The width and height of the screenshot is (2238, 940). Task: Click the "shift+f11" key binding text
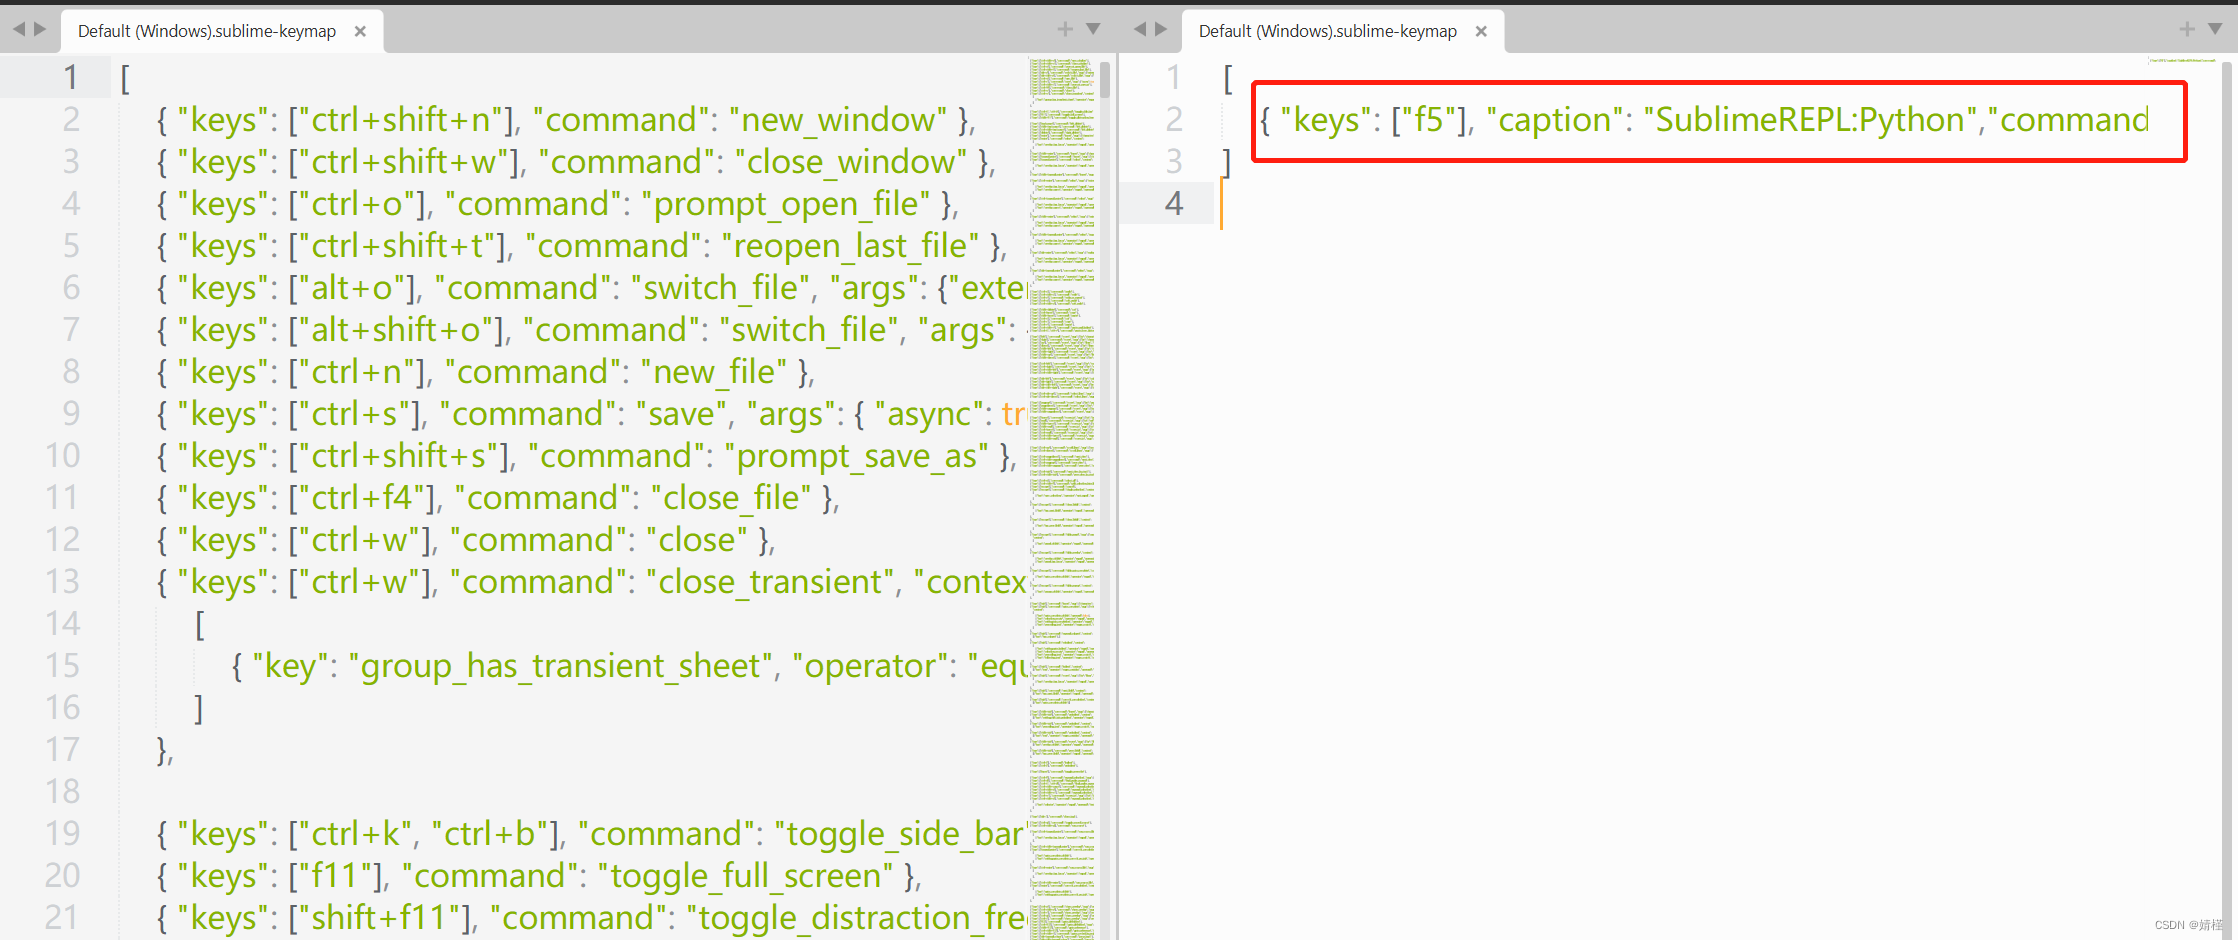(x=378, y=918)
